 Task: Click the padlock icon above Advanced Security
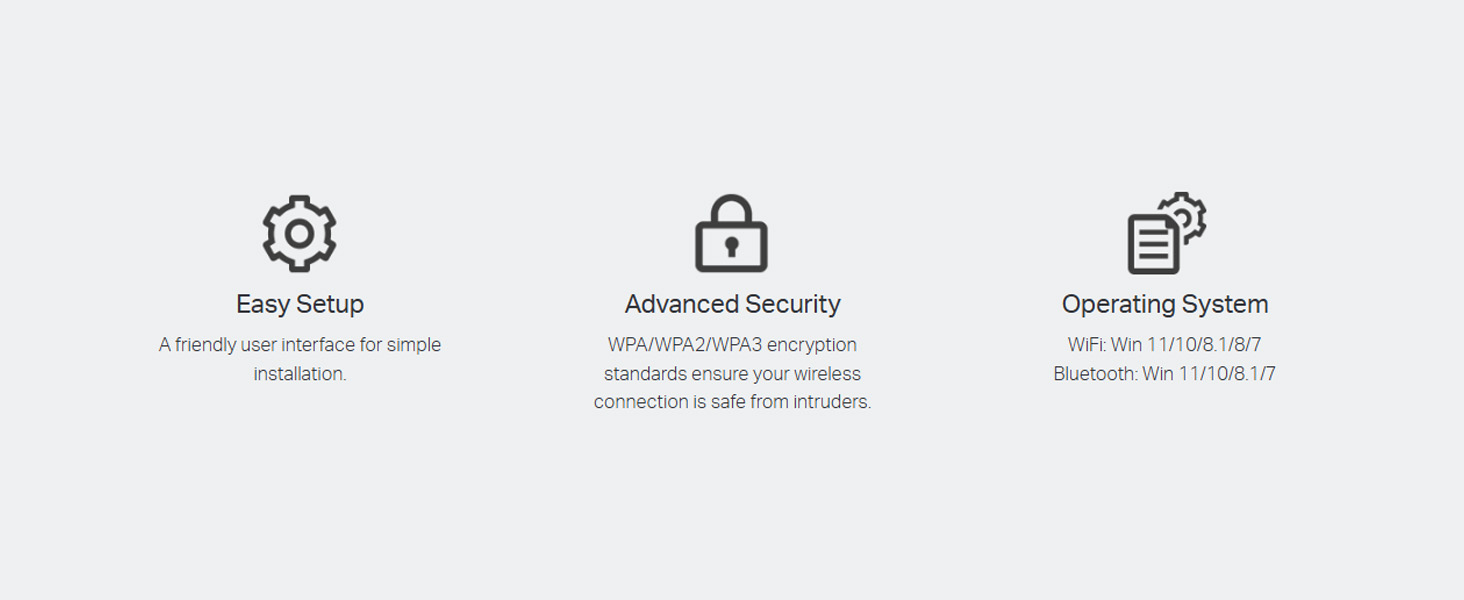click(x=731, y=234)
